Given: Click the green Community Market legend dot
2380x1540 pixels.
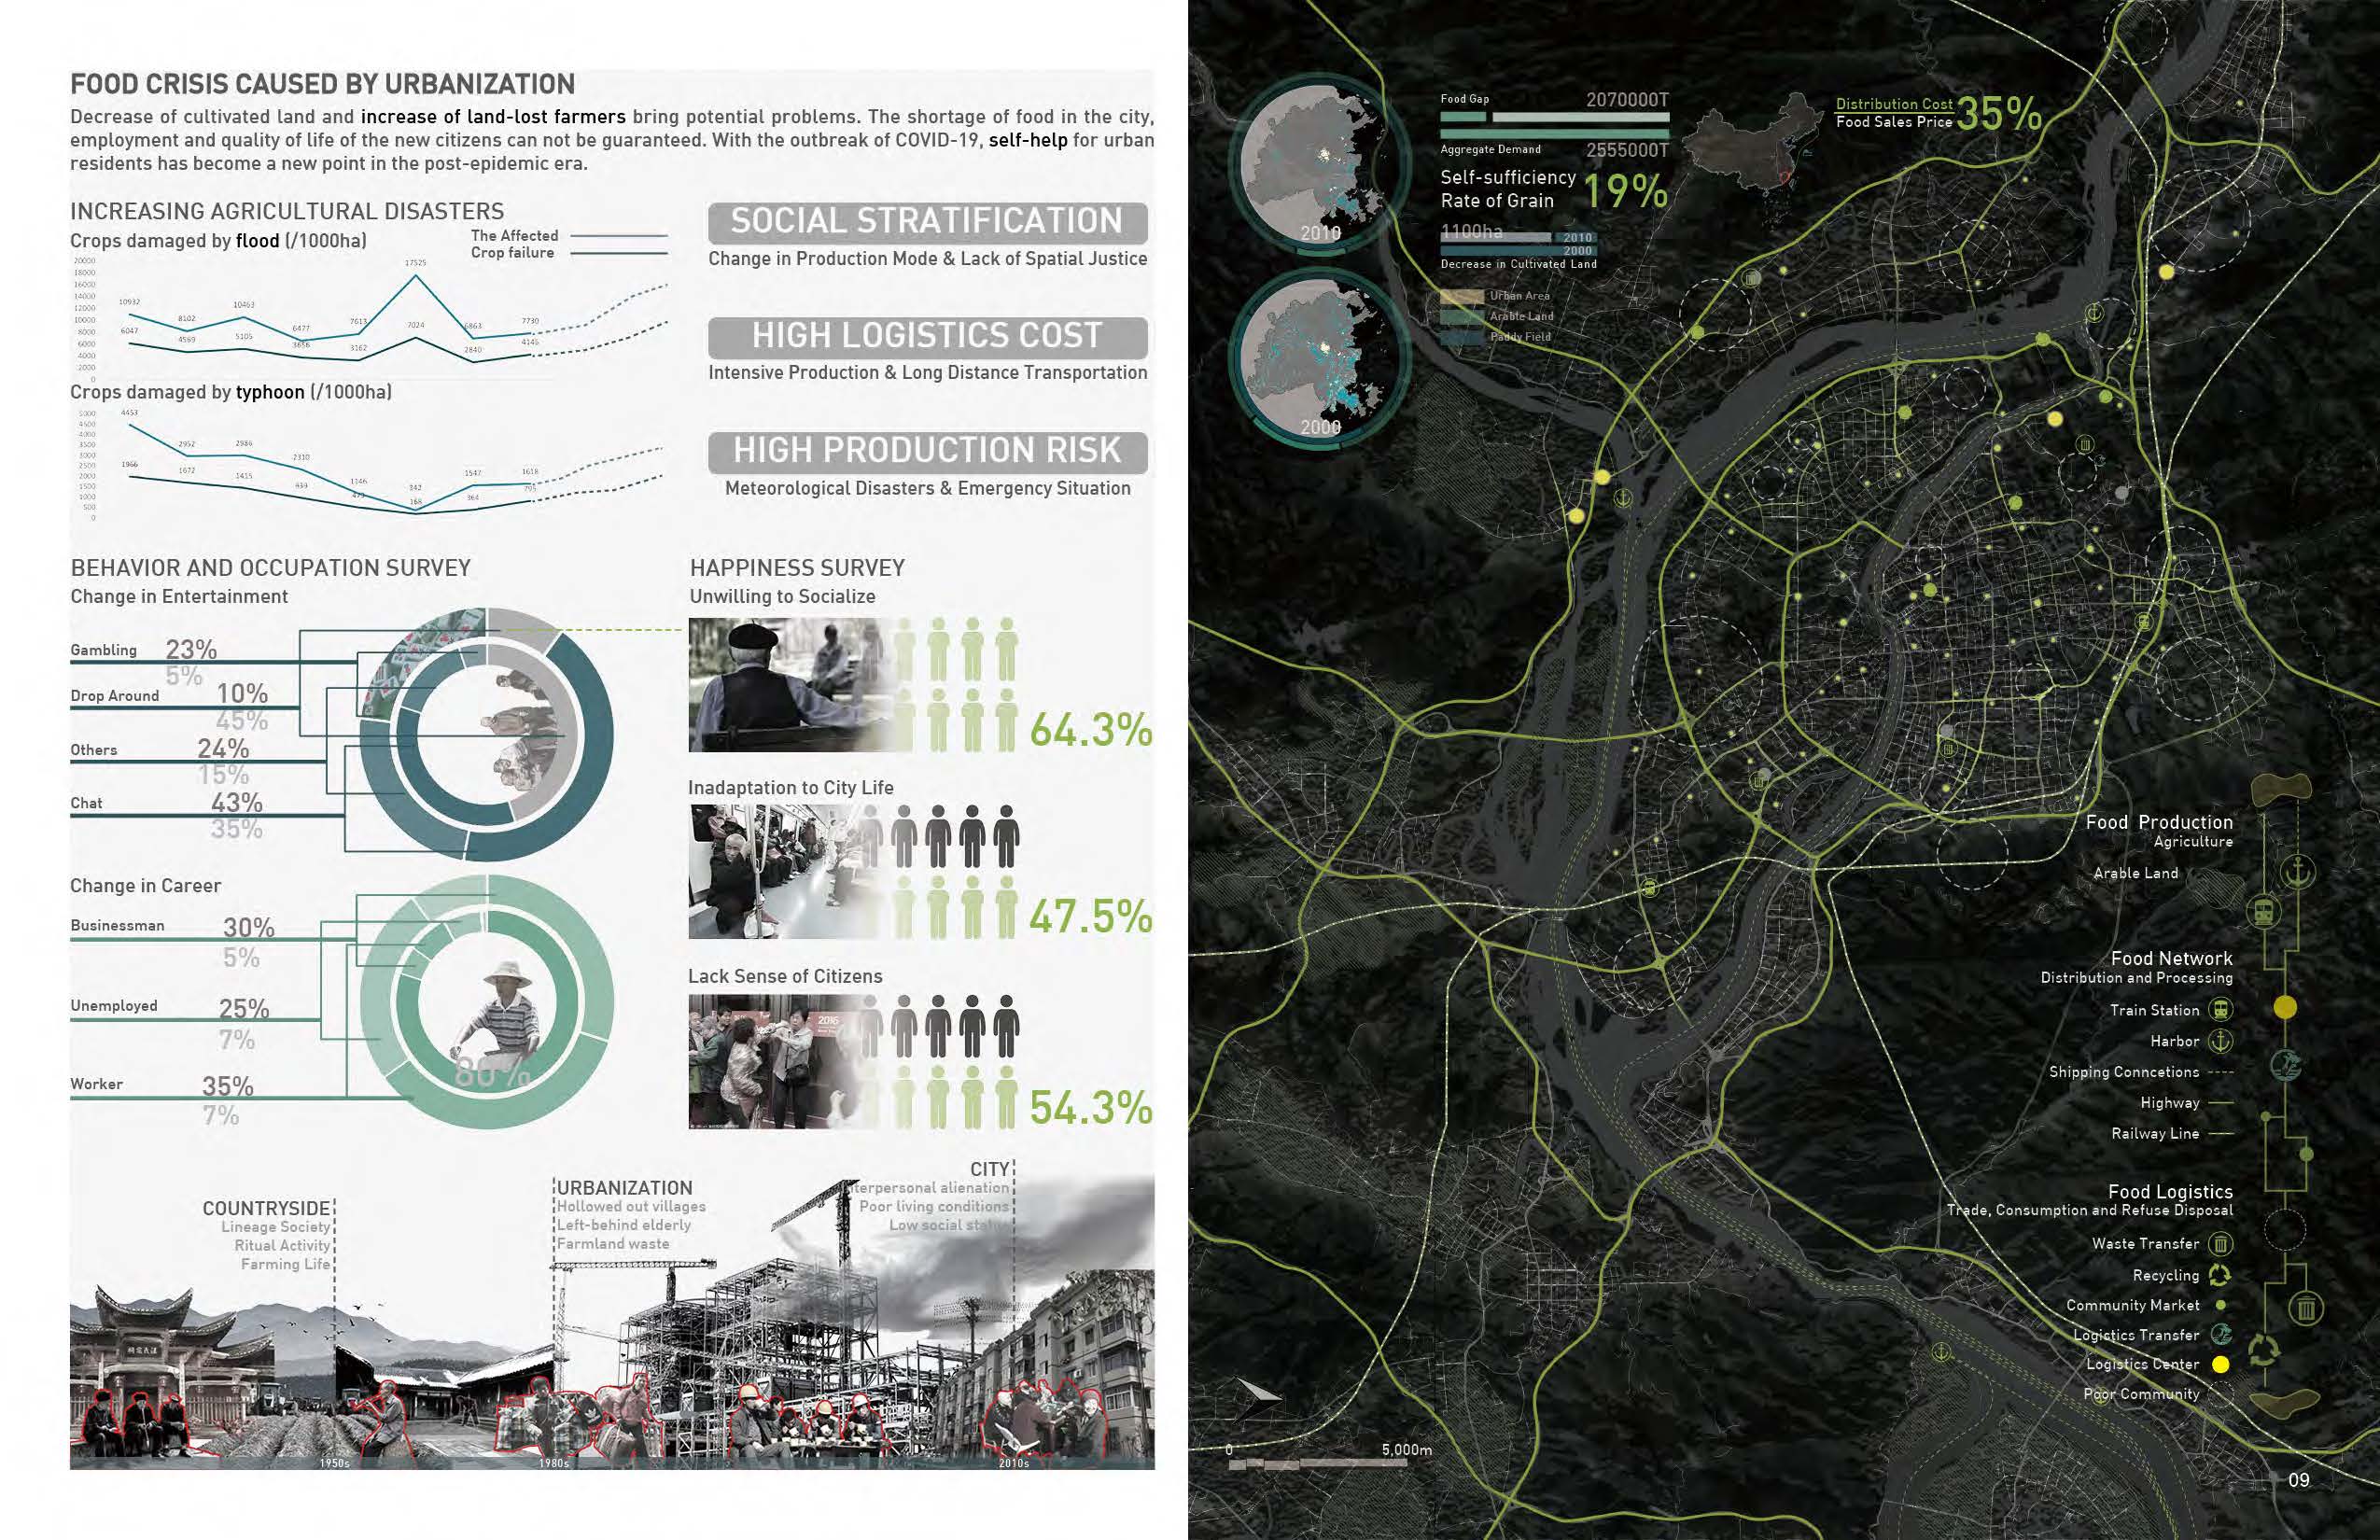Looking at the screenshot, I should [x=2220, y=1305].
